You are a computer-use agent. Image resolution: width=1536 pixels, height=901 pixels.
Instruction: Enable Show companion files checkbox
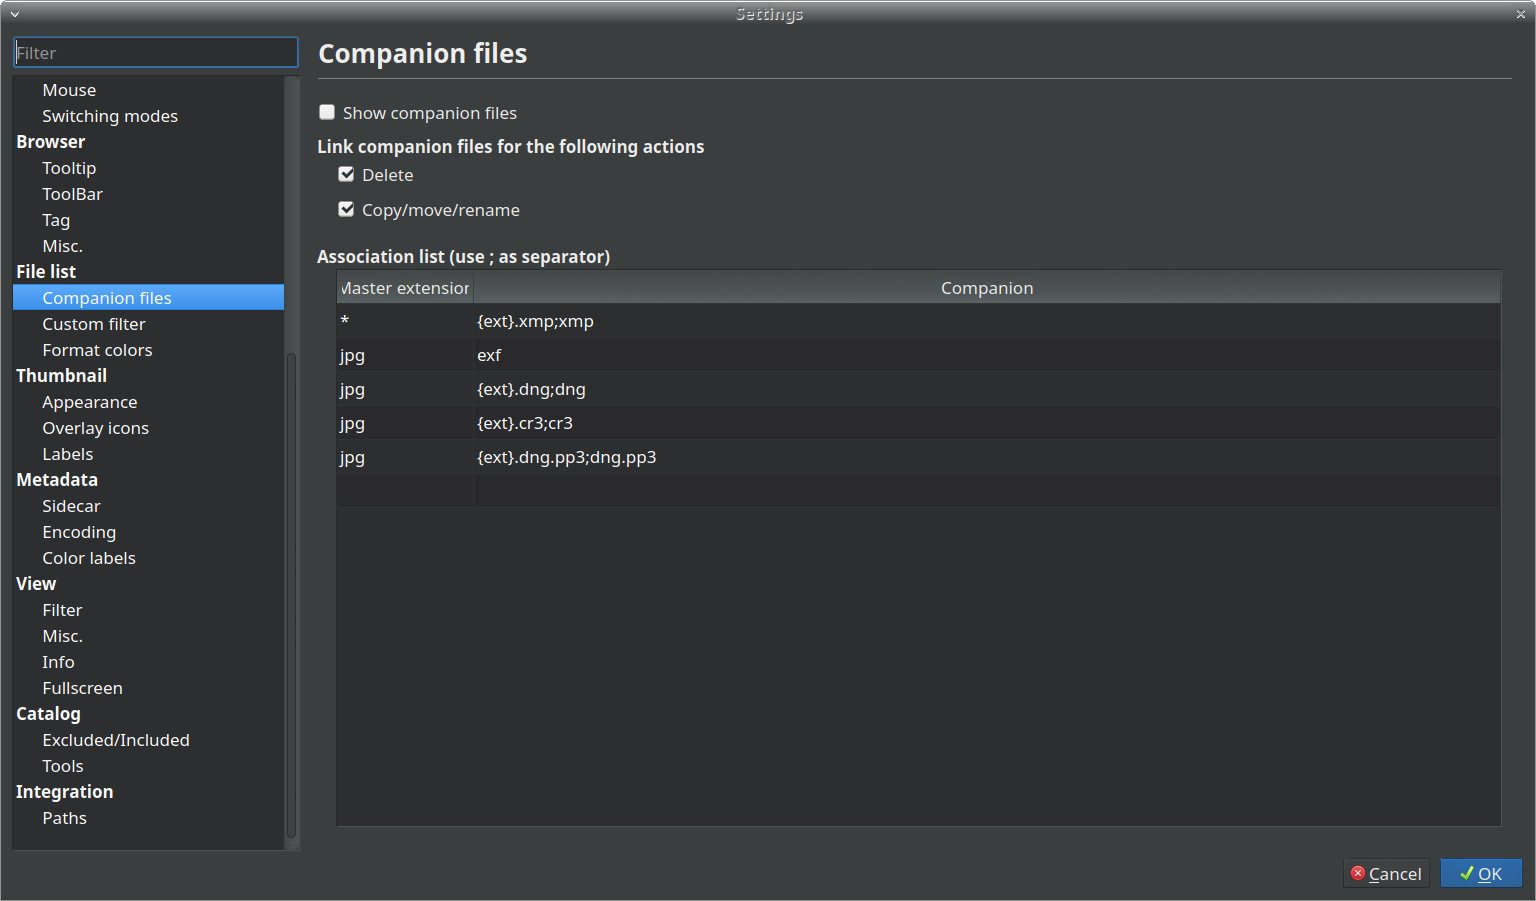pos(327,112)
